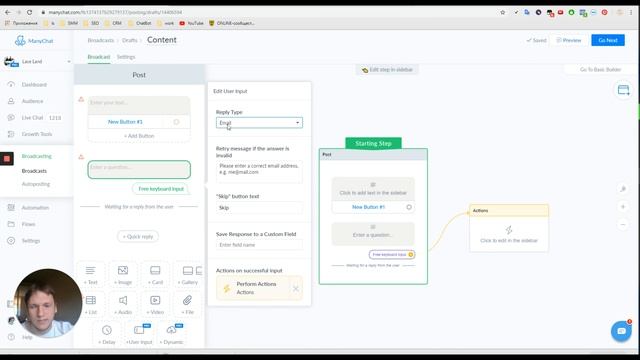Add a User Input block
Viewport: 640px width, 360px height.
click(139, 334)
